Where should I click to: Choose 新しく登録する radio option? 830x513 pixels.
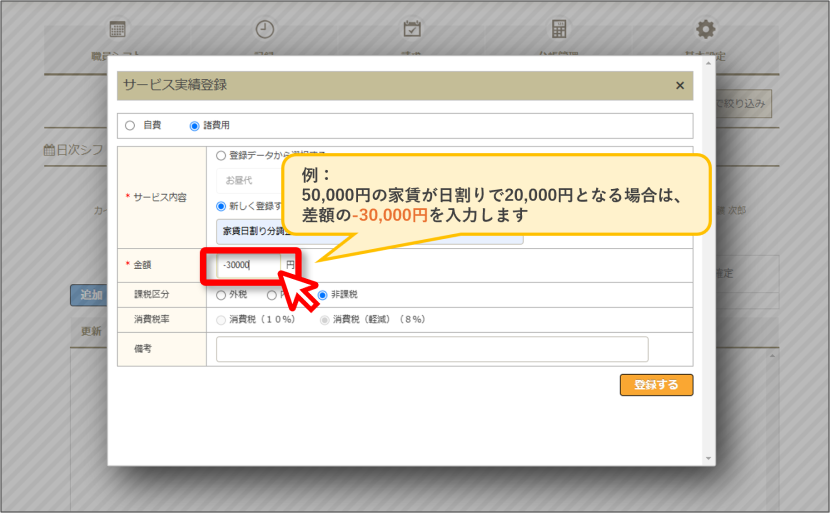(221, 206)
